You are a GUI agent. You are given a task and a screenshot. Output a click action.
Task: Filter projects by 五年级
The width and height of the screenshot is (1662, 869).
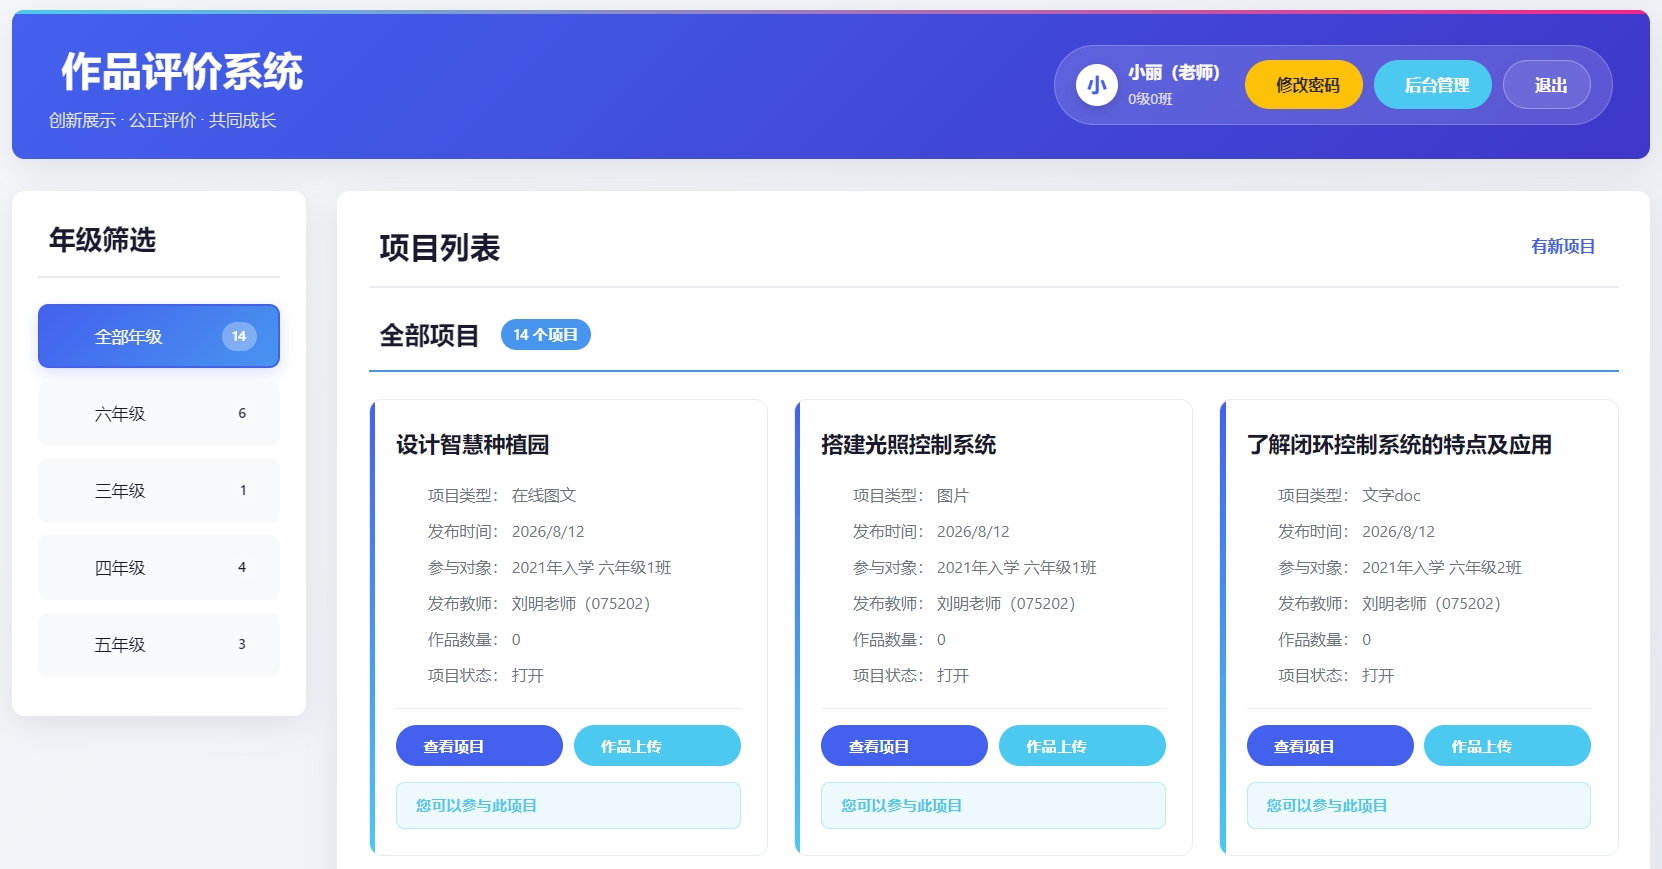click(159, 644)
